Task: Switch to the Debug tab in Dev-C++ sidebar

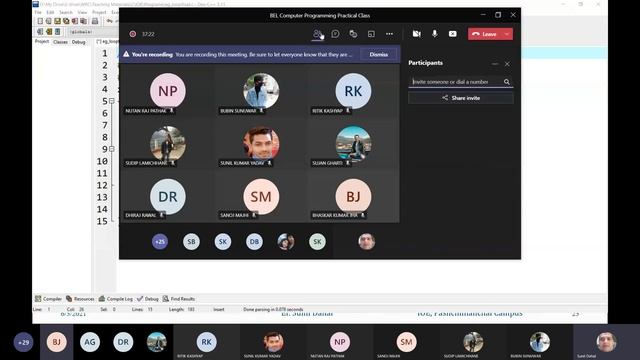Action: (x=78, y=42)
